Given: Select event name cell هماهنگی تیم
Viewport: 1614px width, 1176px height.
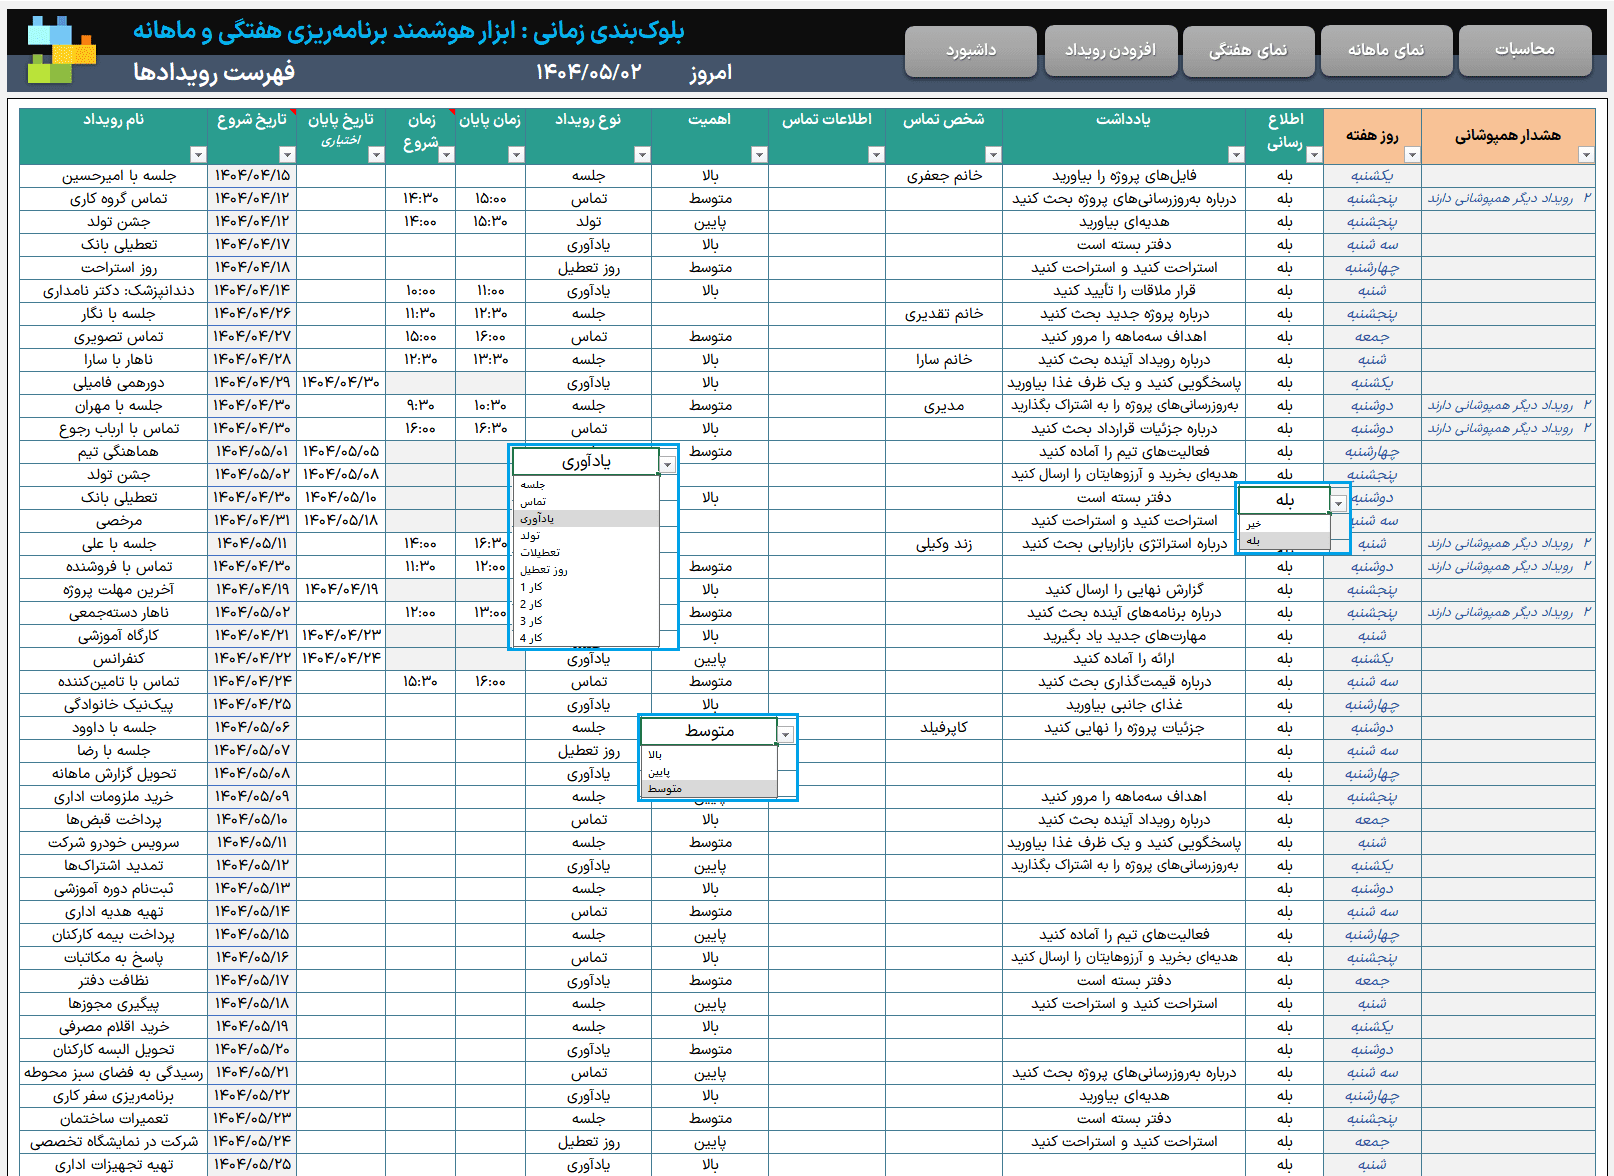Looking at the screenshot, I should point(114,452).
